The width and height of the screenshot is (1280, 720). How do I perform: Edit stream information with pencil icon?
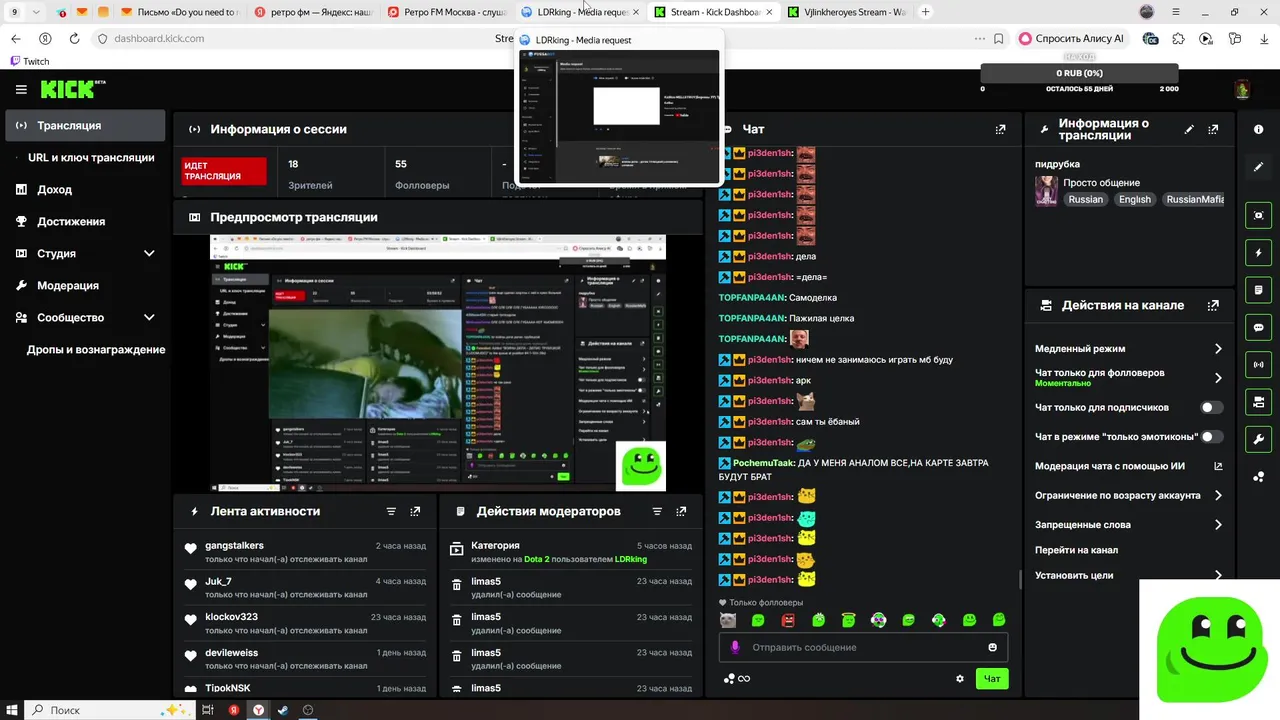tap(1189, 129)
